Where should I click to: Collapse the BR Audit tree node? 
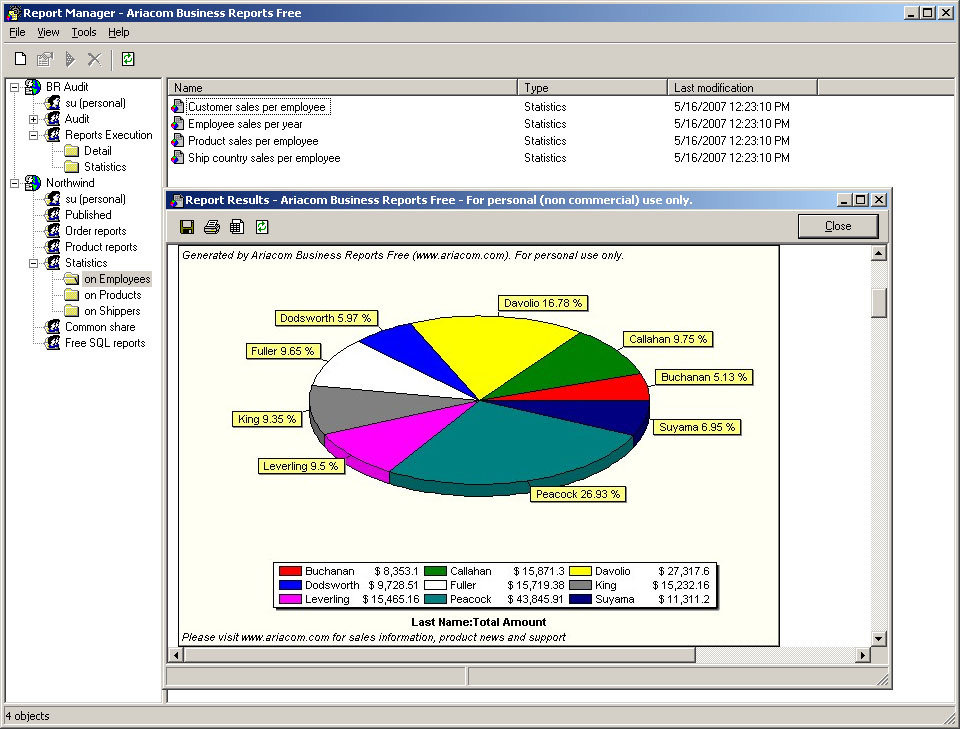pyautogui.click(x=15, y=88)
